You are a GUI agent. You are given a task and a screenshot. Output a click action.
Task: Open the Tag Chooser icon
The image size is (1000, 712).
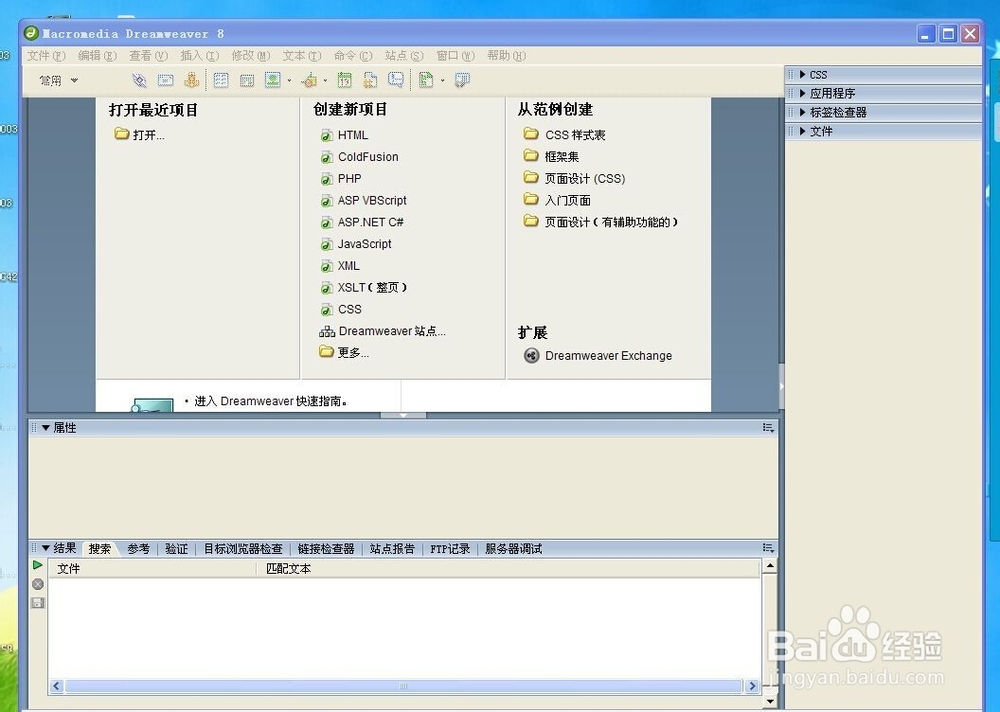point(462,80)
